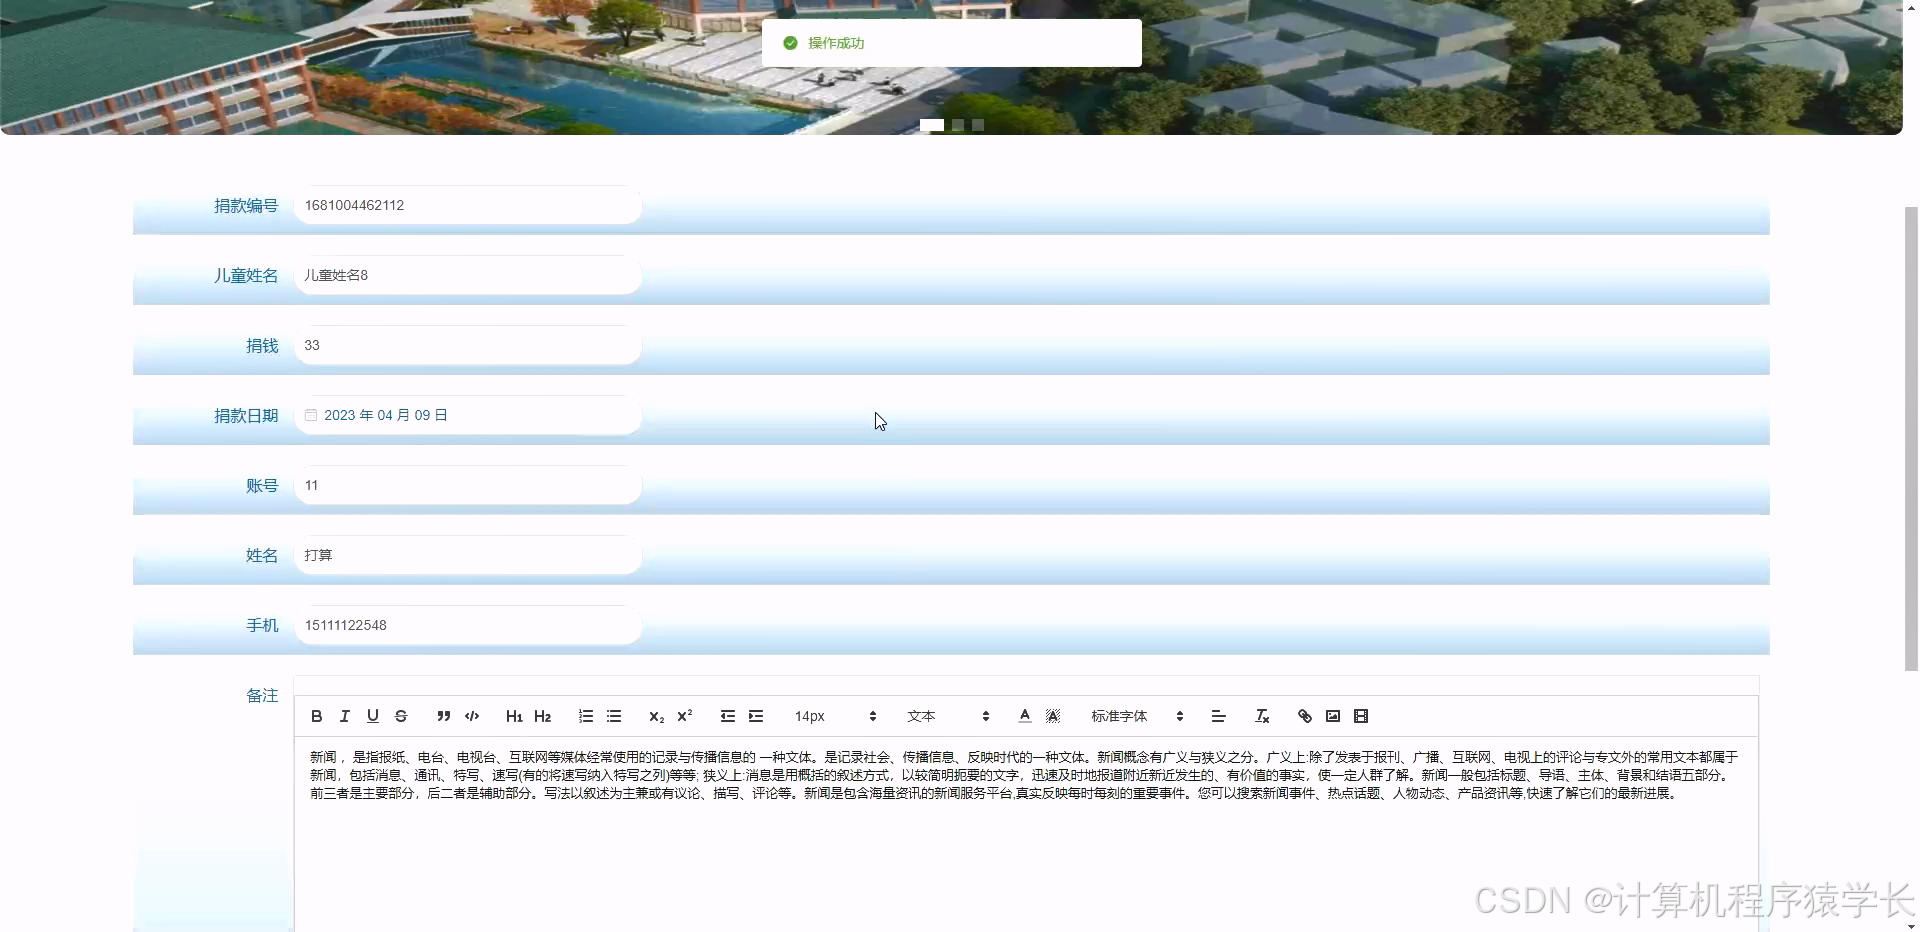Image resolution: width=1920 pixels, height=932 pixels.
Task: Increase text indent in editor
Action: (756, 716)
